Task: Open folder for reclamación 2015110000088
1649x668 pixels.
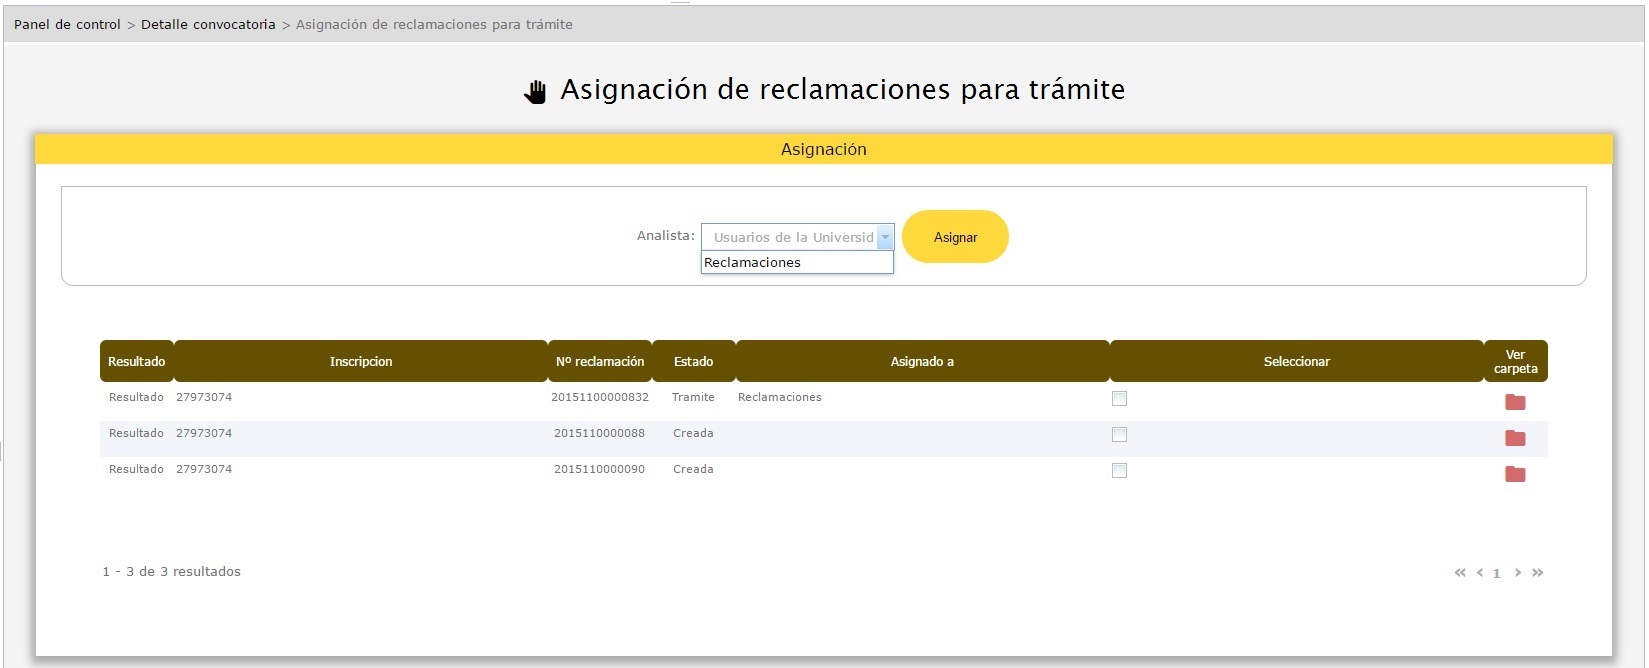Action: point(1515,438)
